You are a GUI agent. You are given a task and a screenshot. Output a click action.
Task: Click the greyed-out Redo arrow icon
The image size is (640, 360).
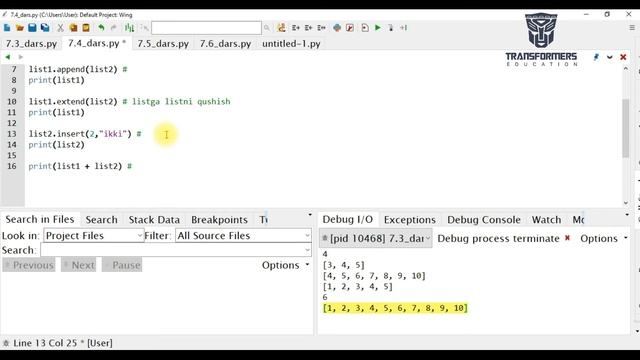[x=114, y=28]
